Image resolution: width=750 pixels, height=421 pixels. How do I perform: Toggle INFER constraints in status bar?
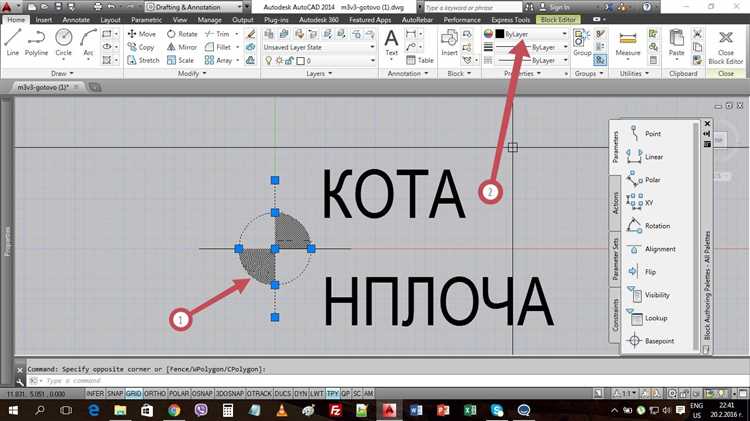coord(95,393)
